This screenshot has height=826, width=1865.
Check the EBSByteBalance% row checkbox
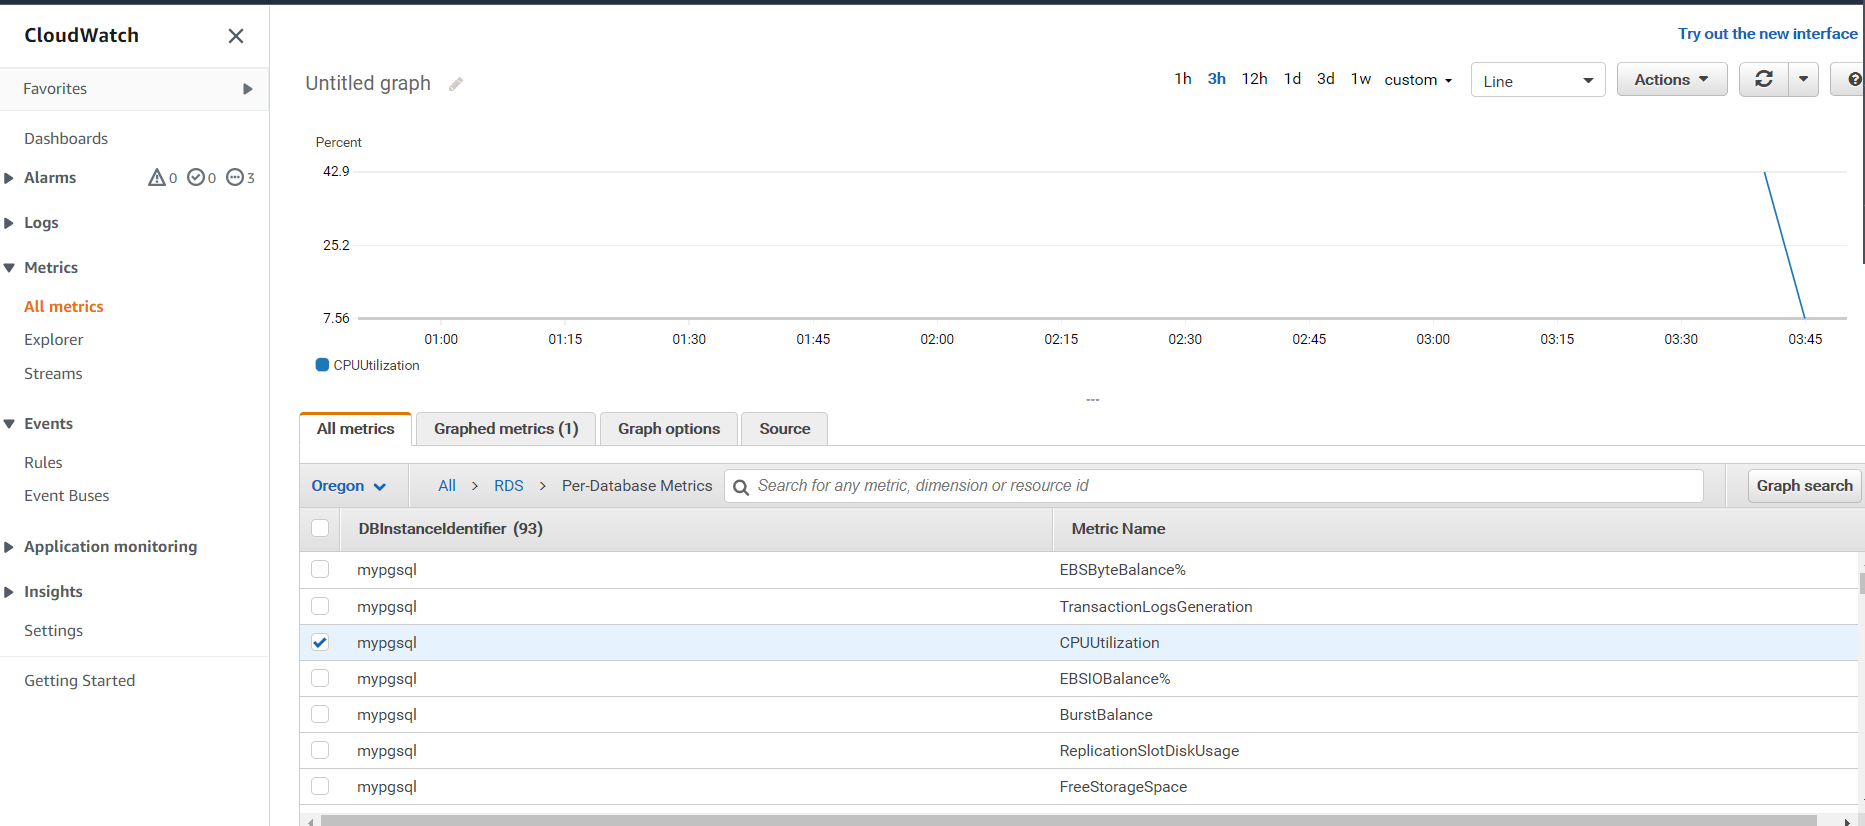pyautogui.click(x=320, y=569)
